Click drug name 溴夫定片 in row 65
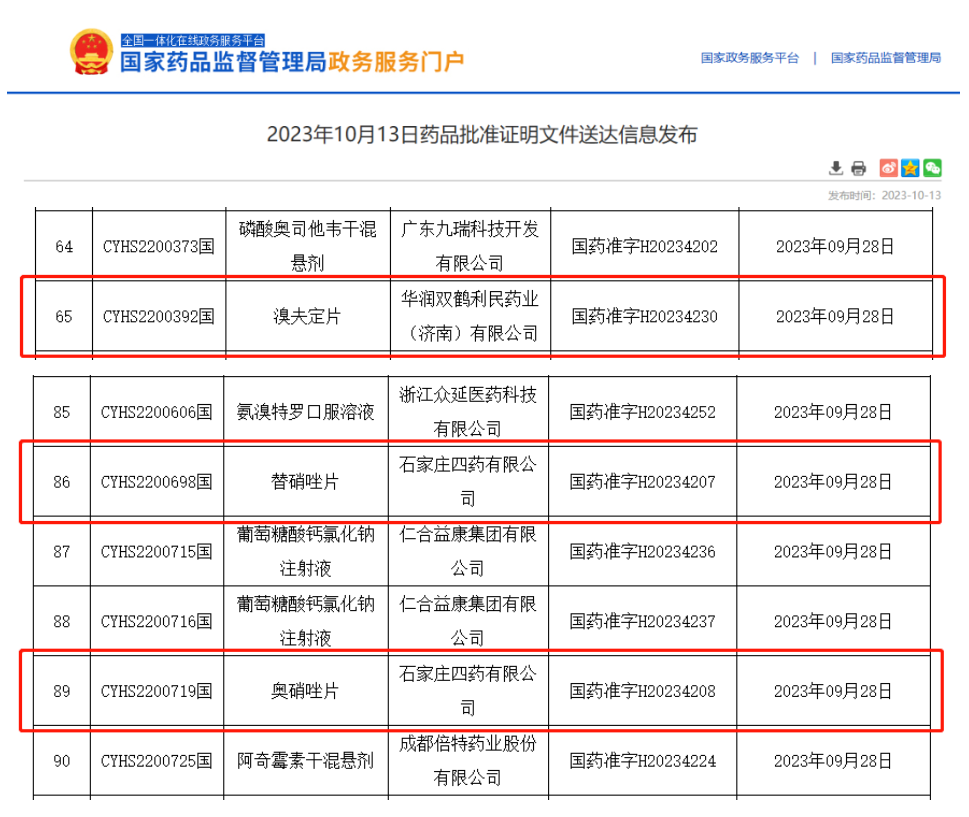 tap(306, 317)
